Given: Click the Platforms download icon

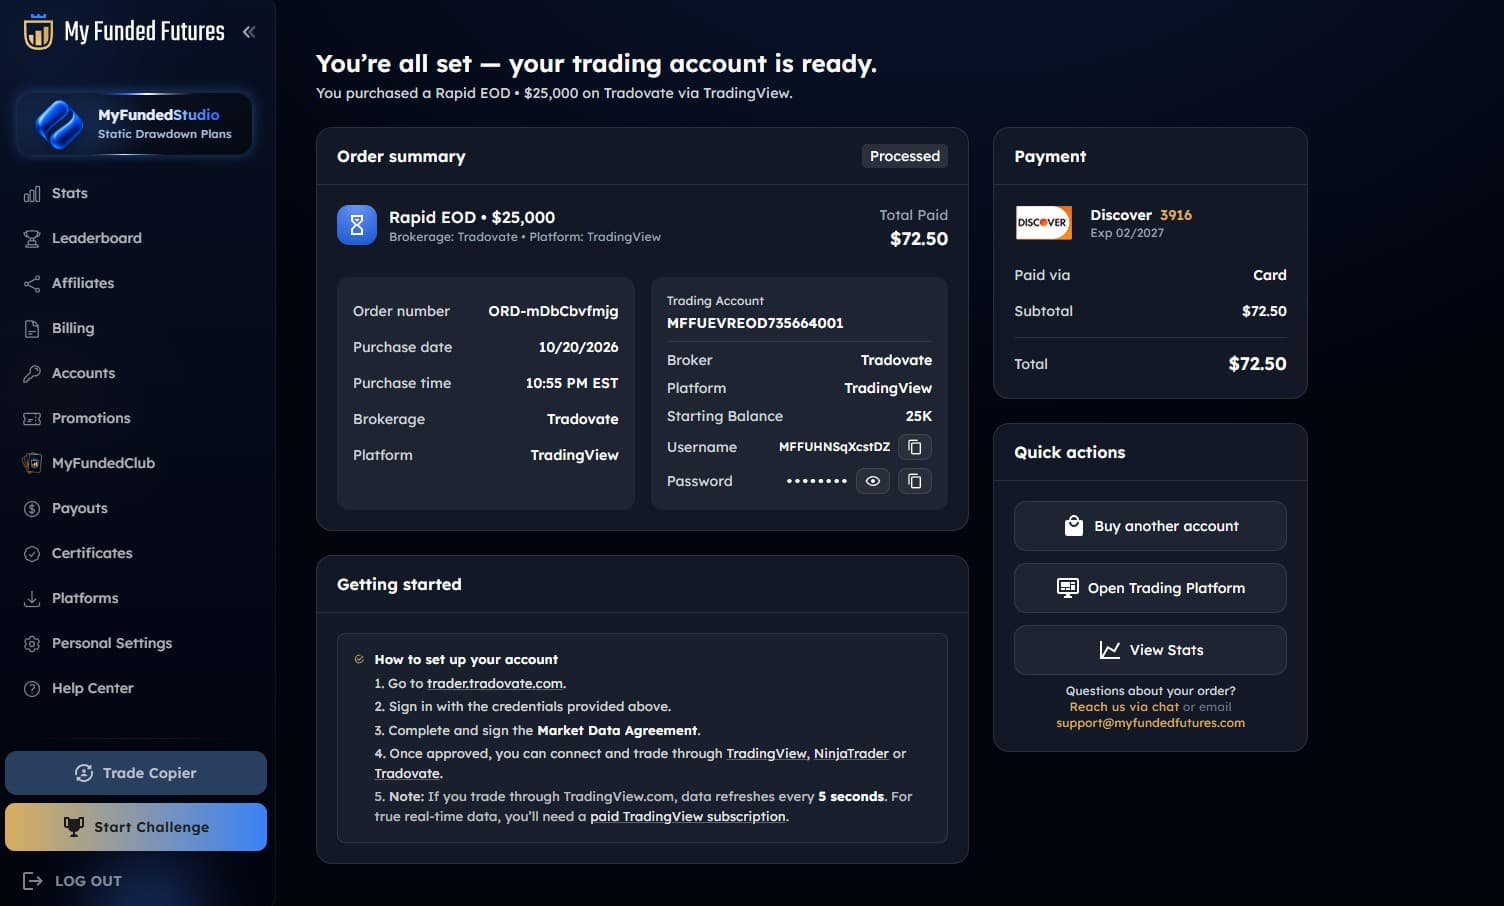Looking at the screenshot, I should [x=32, y=599].
